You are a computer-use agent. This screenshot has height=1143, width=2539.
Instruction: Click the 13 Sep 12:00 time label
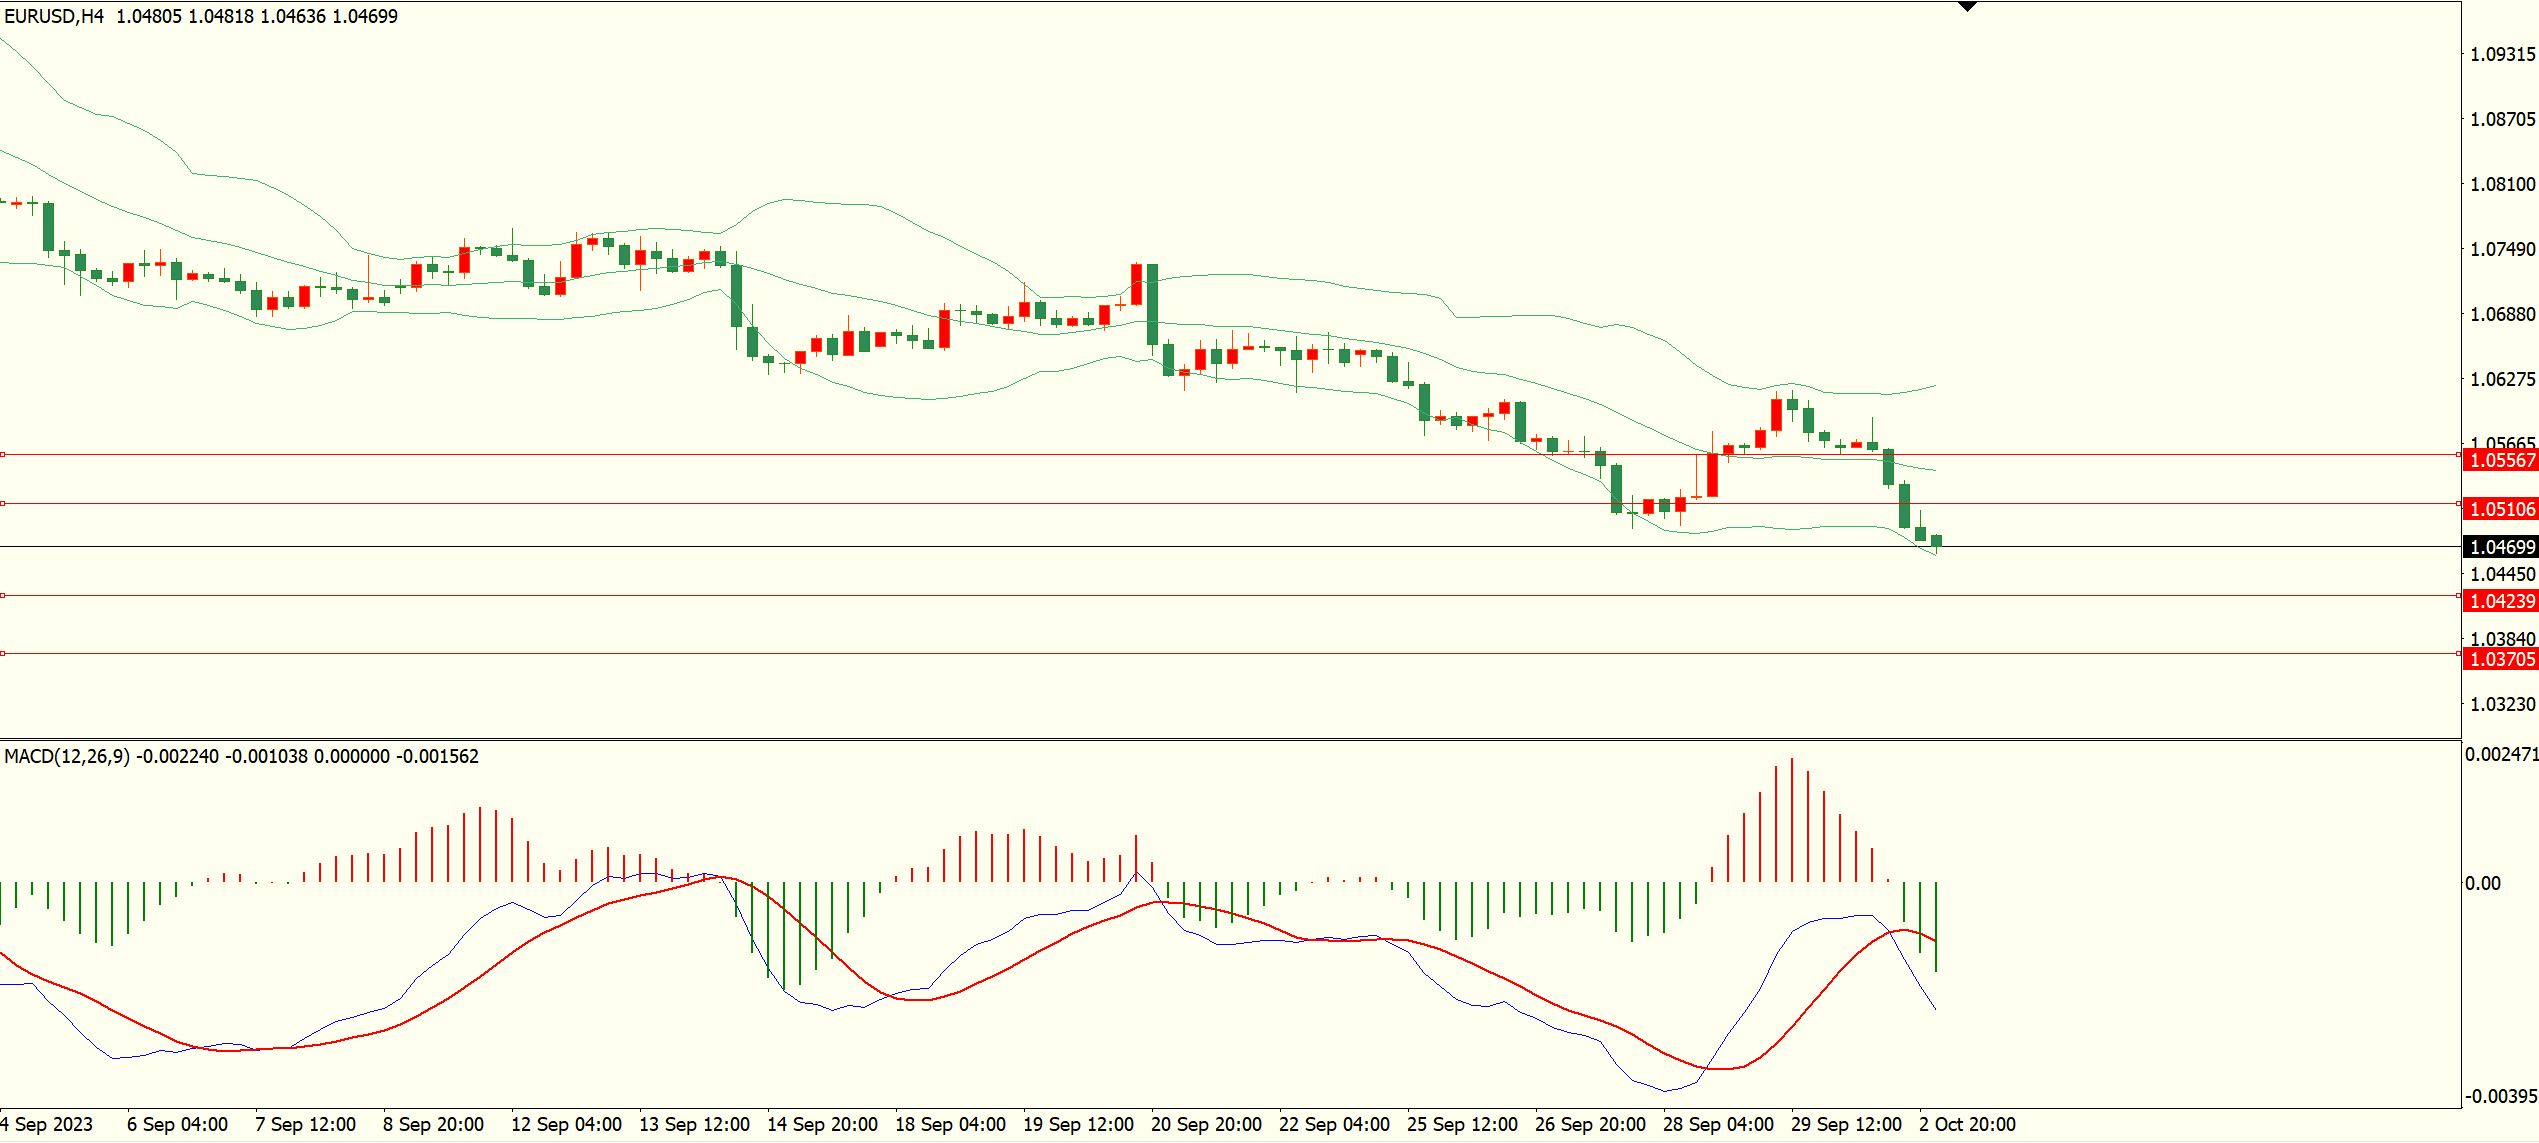coord(694,1124)
